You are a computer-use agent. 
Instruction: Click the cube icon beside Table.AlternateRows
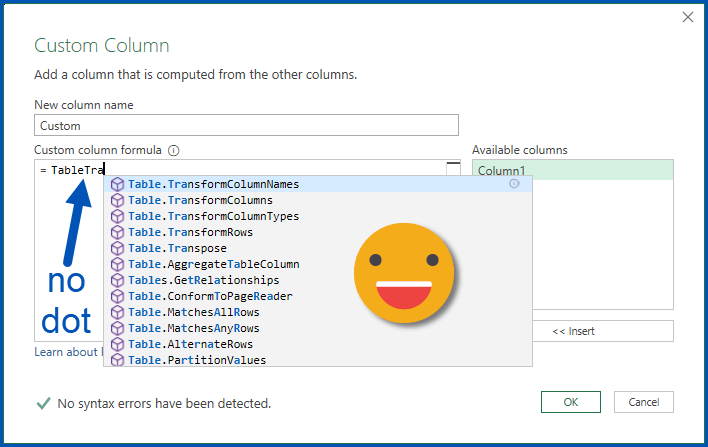[x=117, y=344]
